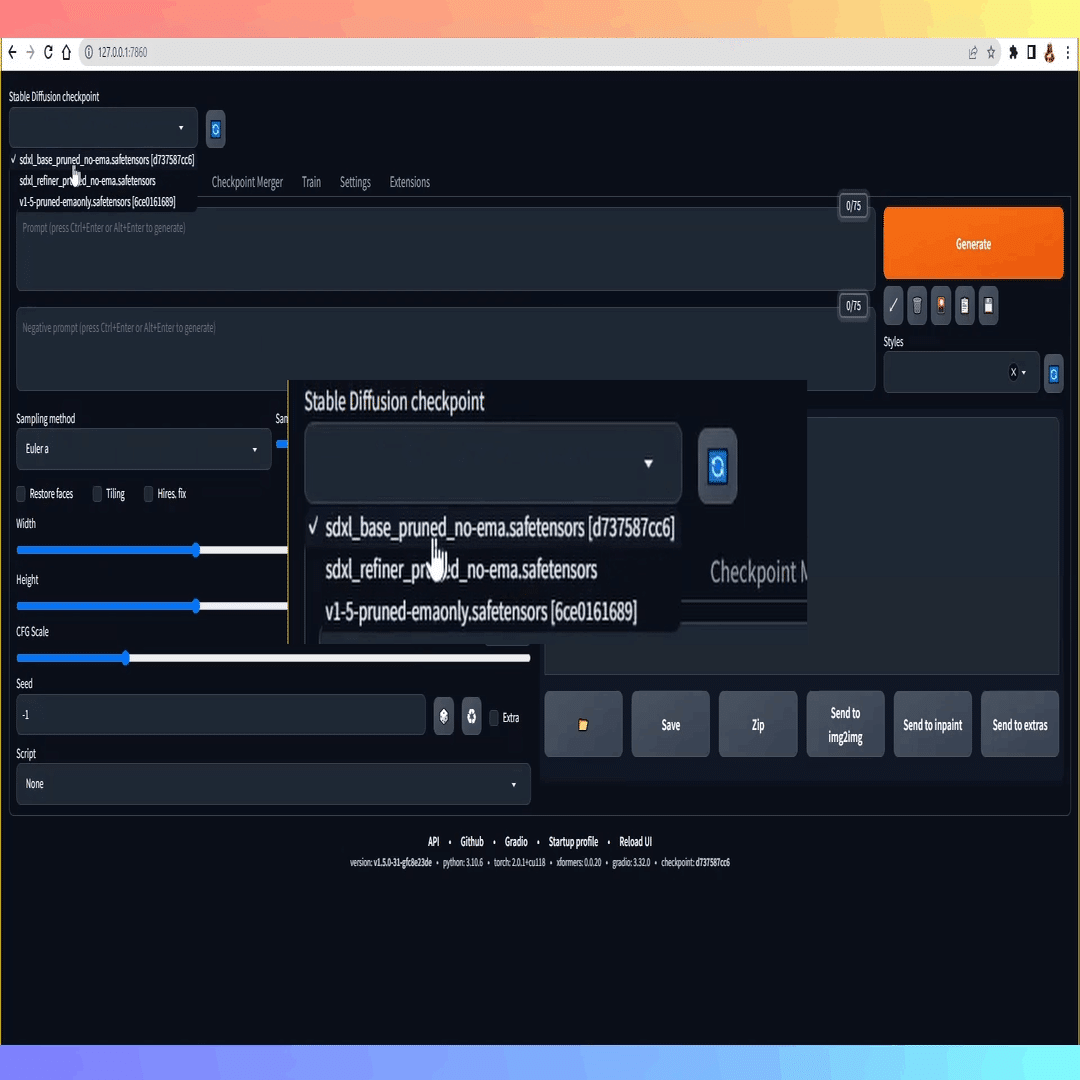Click the refresh checkpoint list icon

click(x=216, y=129)
